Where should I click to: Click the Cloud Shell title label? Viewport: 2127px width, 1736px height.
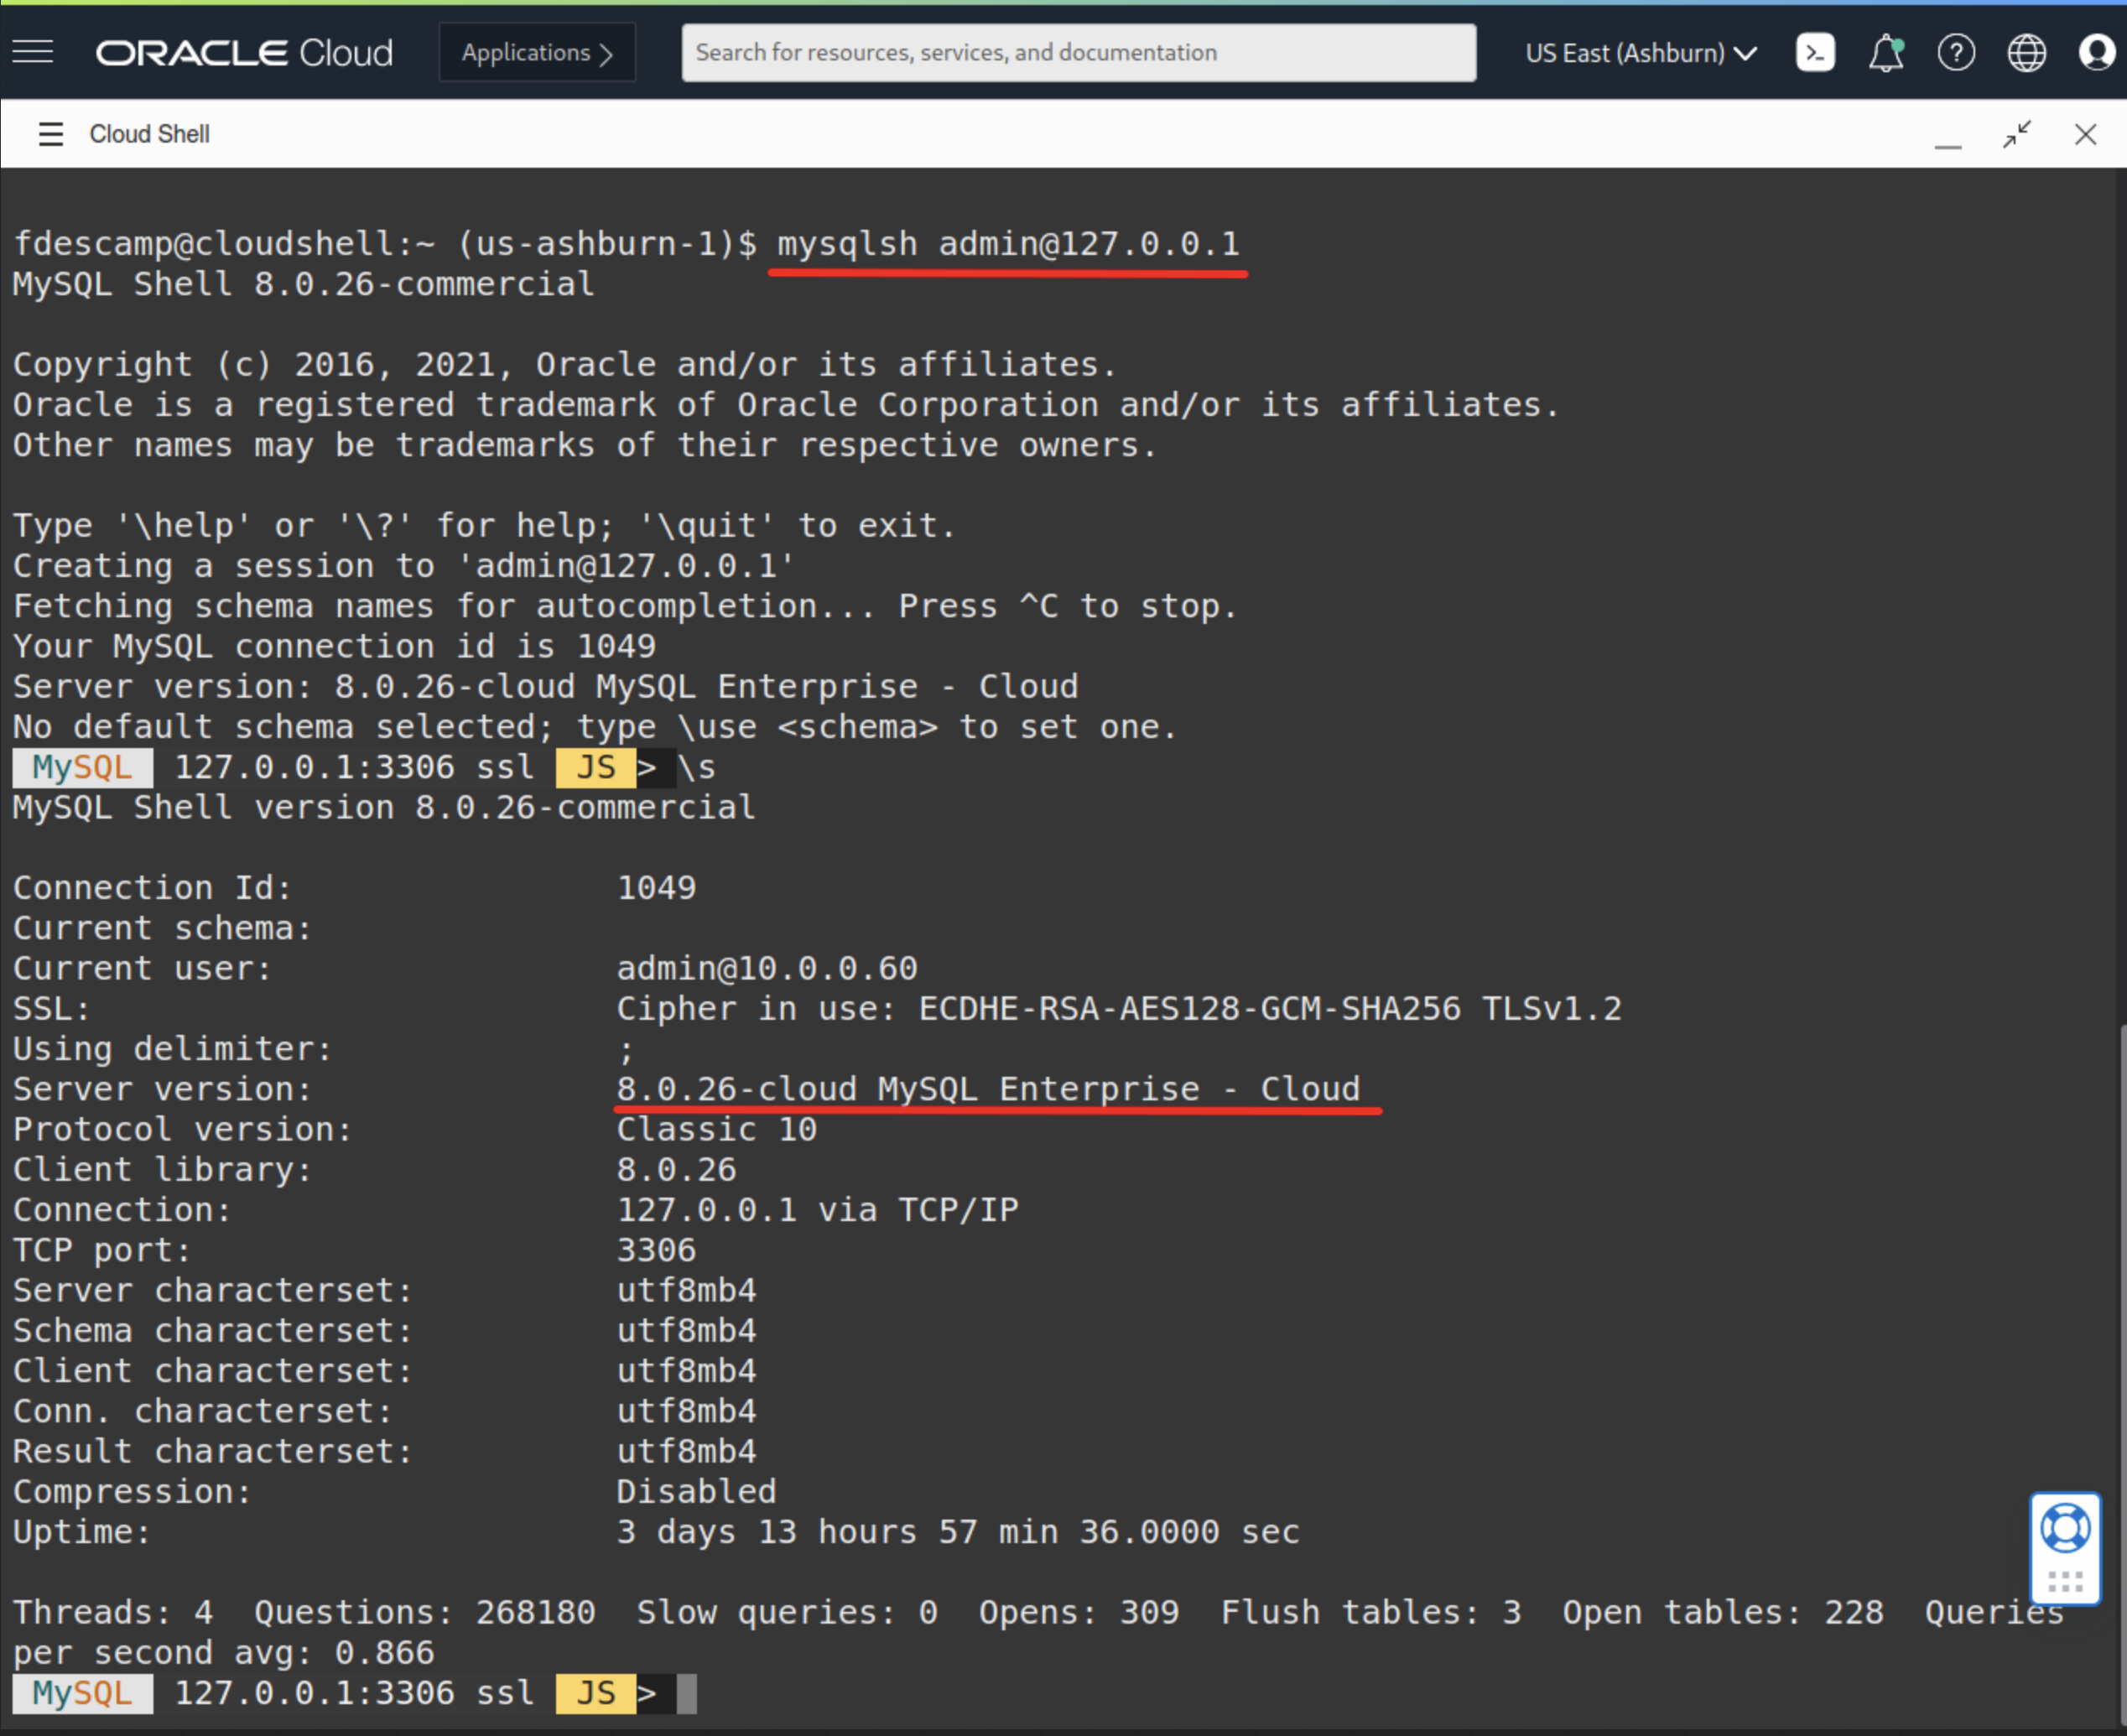click(x=149, y=134)
